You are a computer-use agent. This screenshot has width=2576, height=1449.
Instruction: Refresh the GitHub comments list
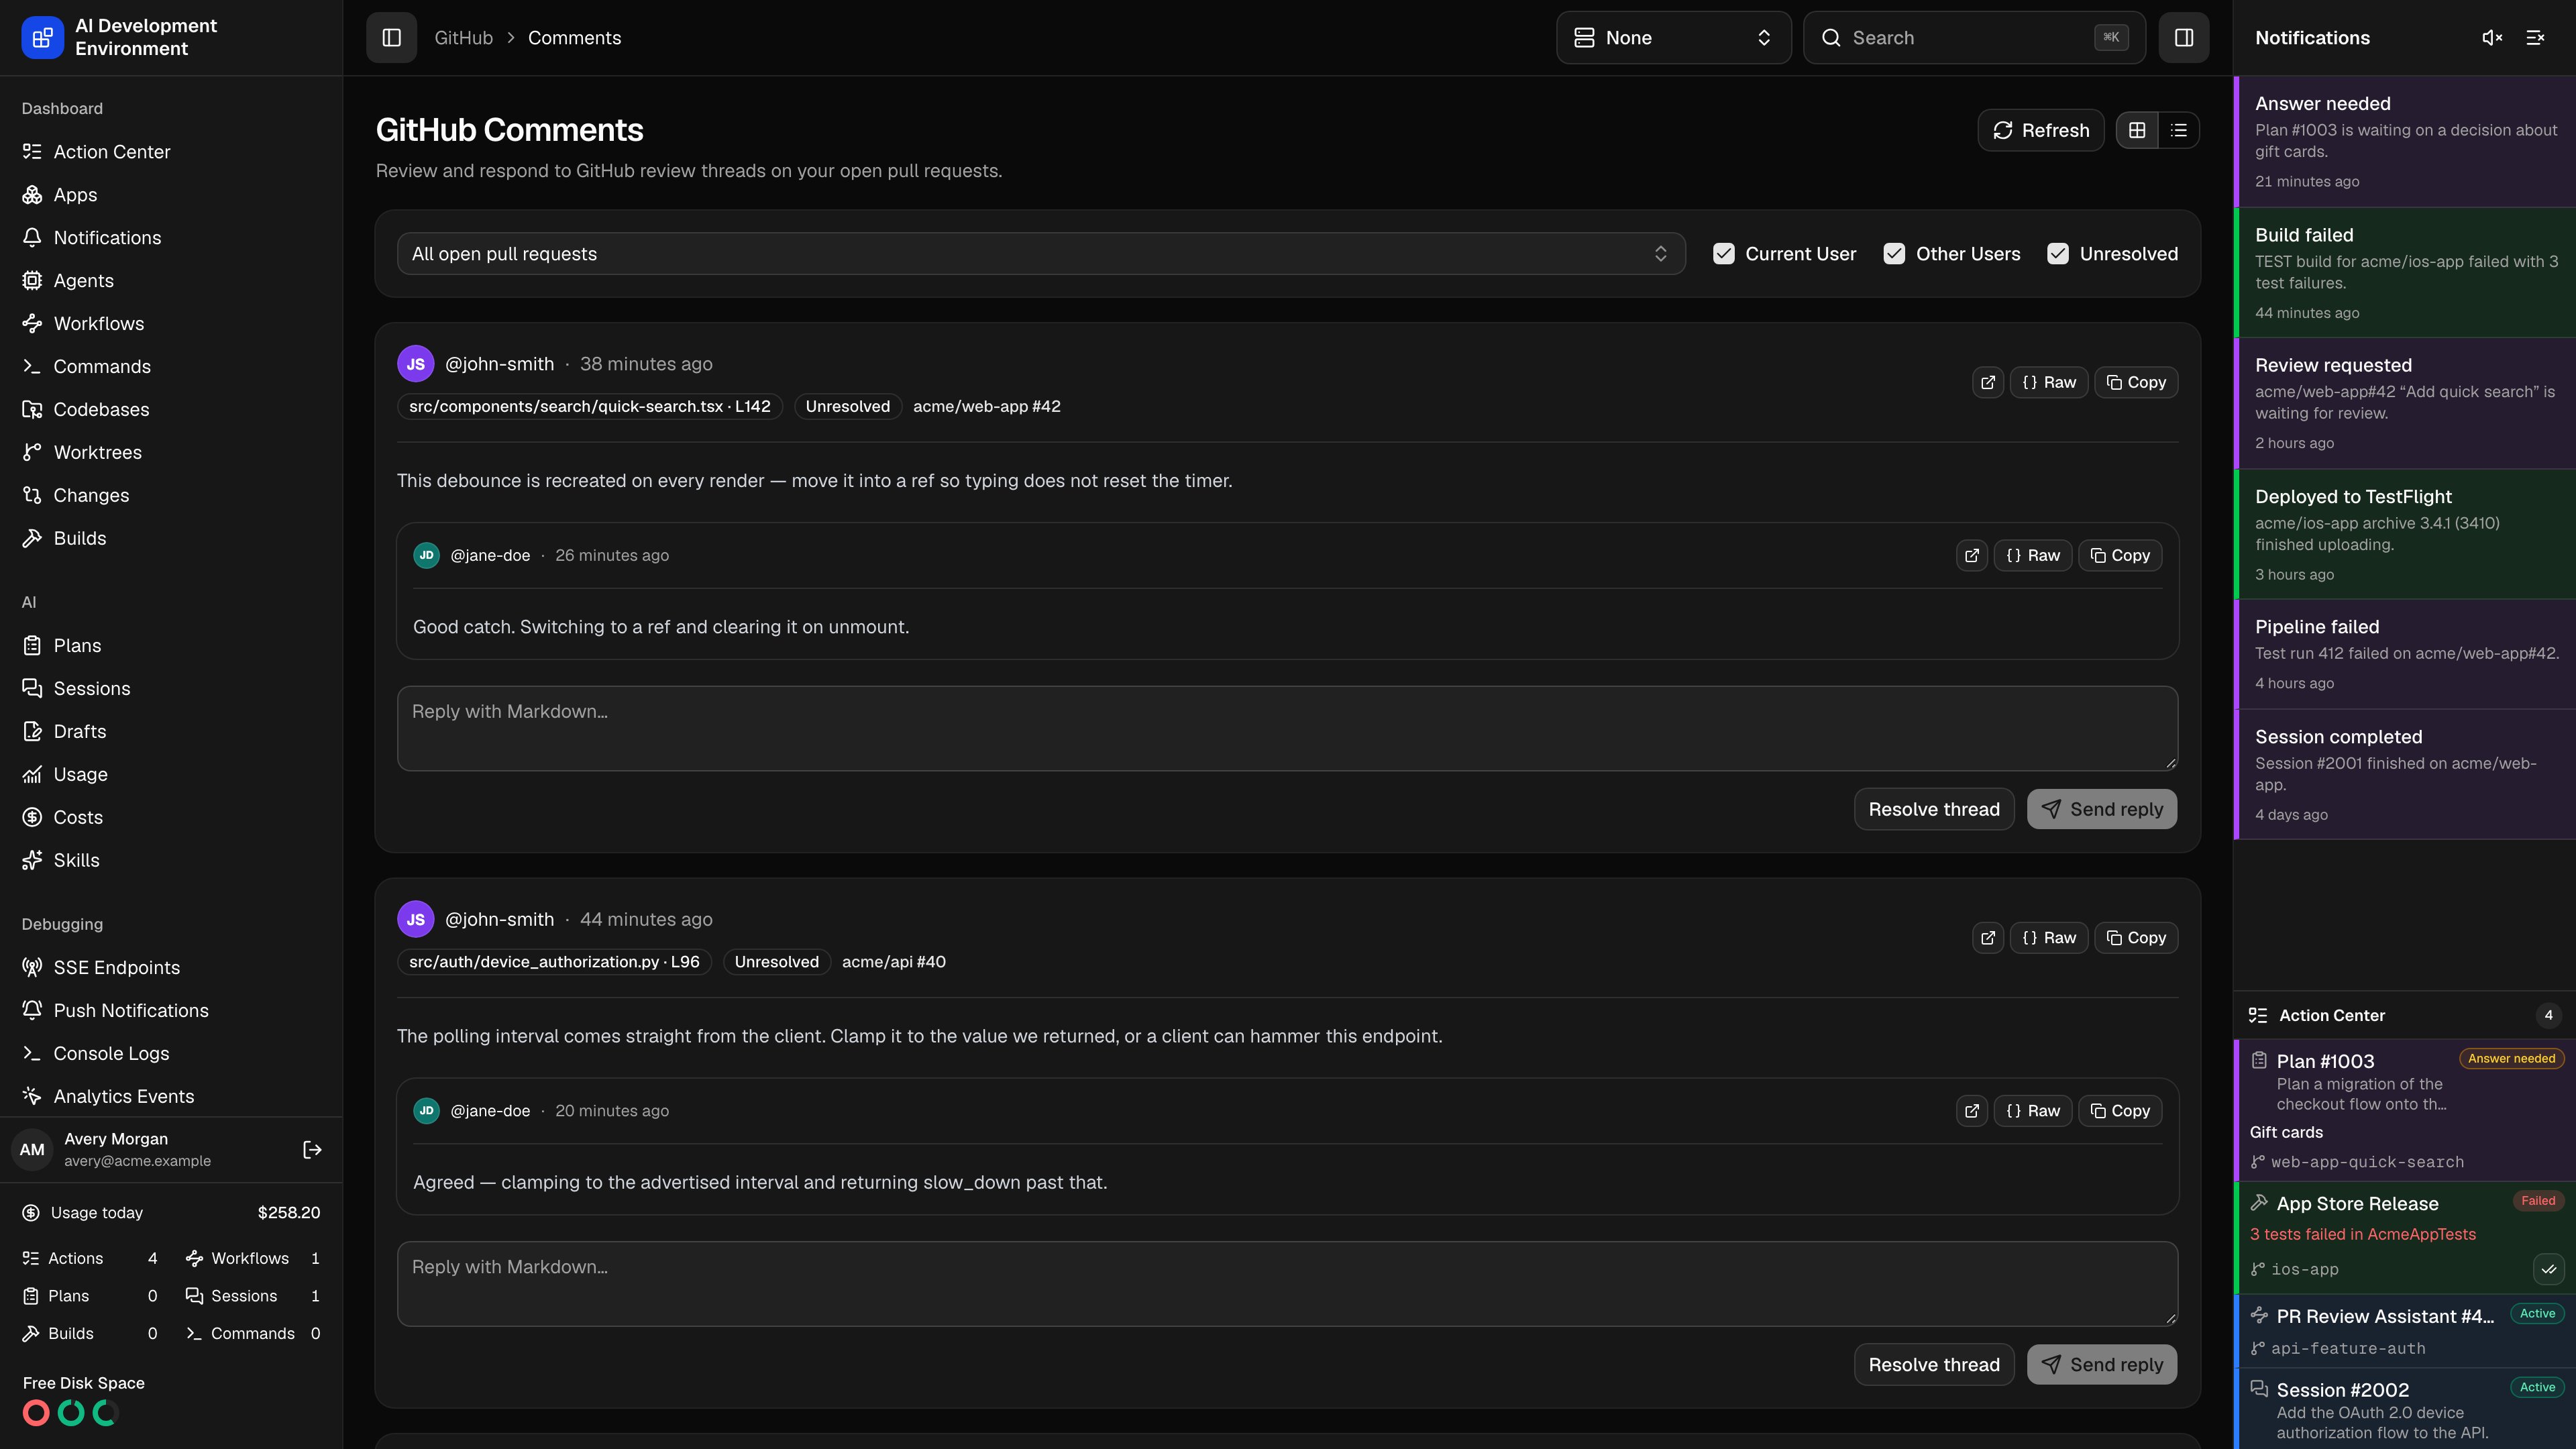(x=2040, y=130)
